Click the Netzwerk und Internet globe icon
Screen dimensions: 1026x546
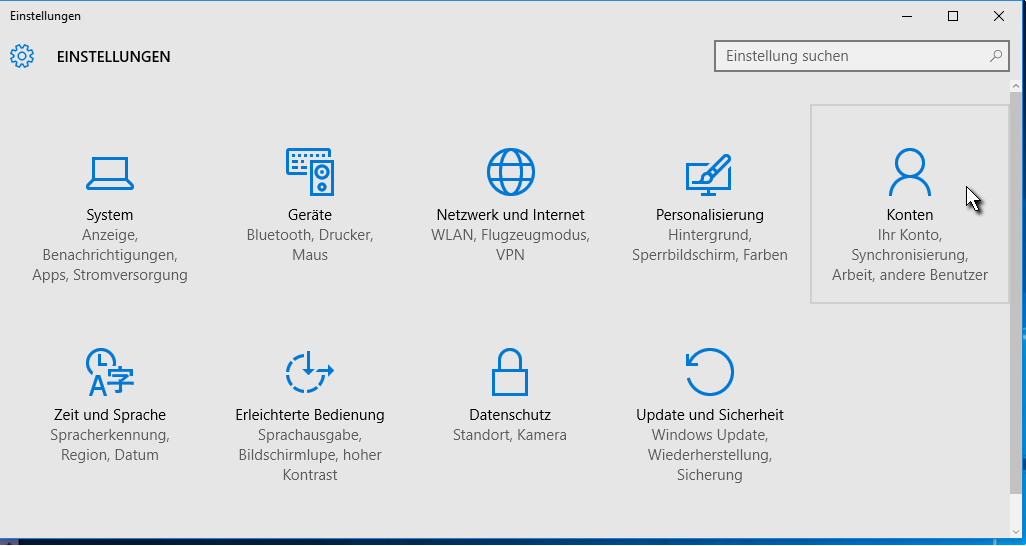pyautogui.click(x=510, y=172)
